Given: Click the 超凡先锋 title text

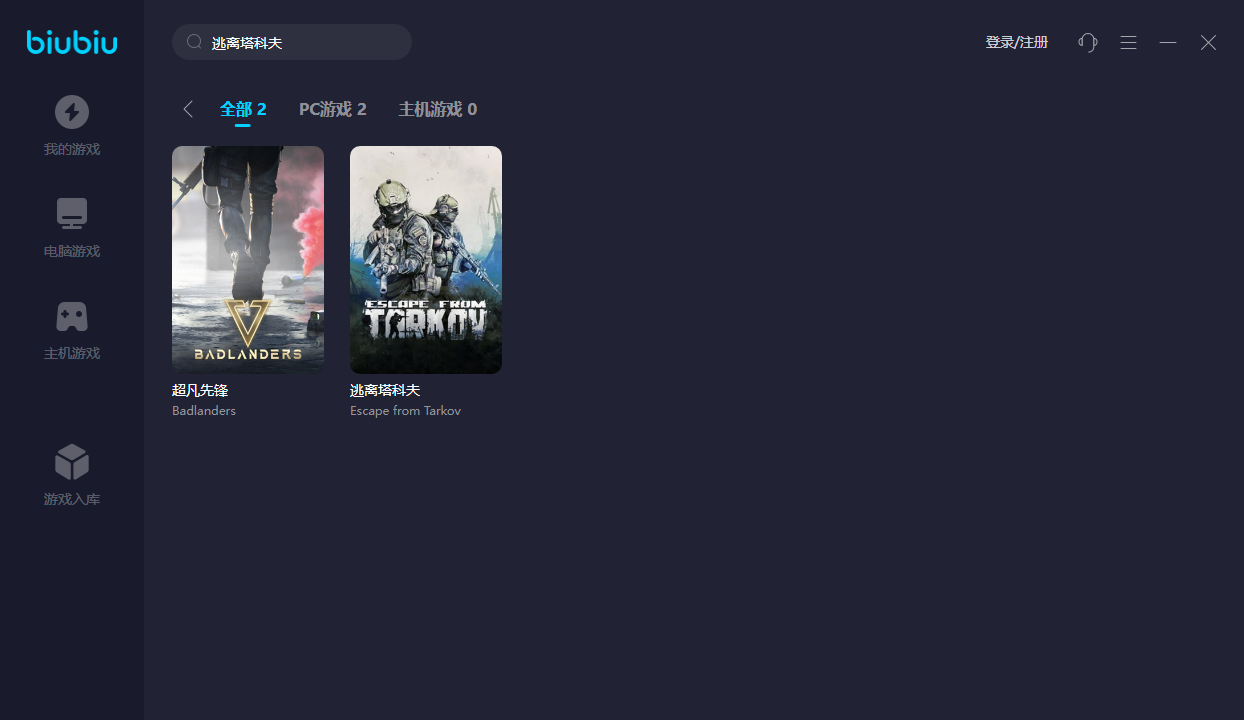Looking at the screenshot, I should coord(200,390).
